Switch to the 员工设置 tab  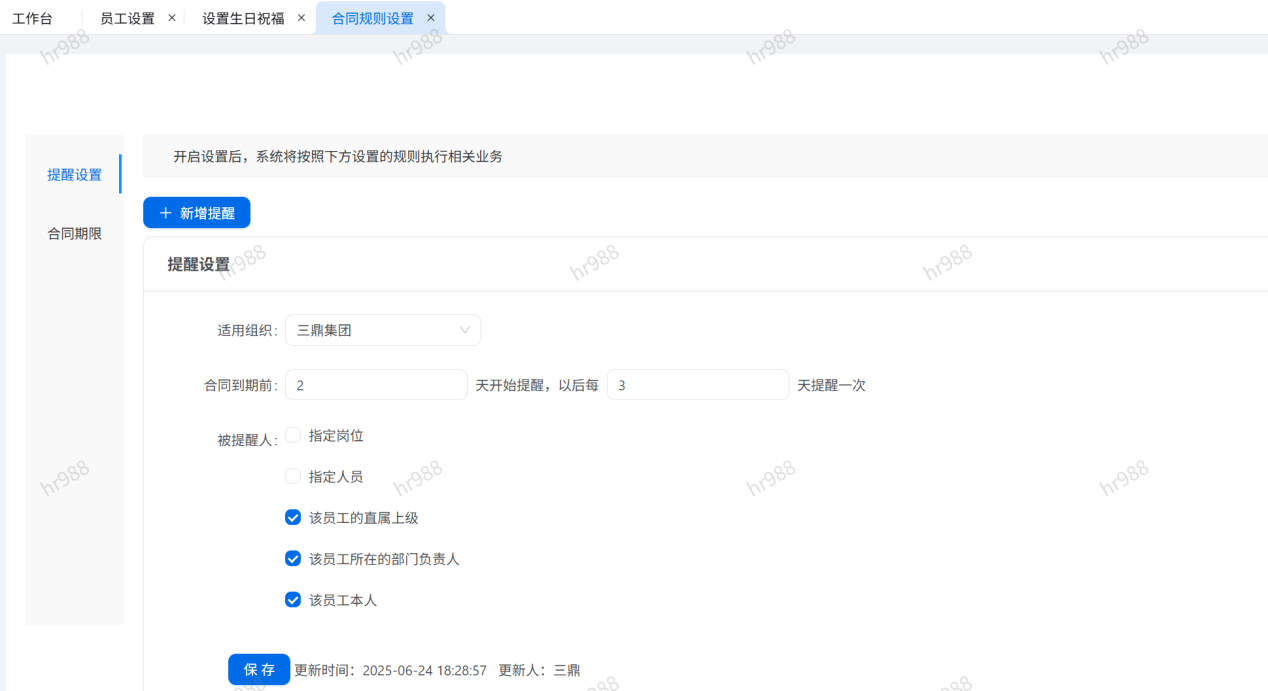pos(127,18)
